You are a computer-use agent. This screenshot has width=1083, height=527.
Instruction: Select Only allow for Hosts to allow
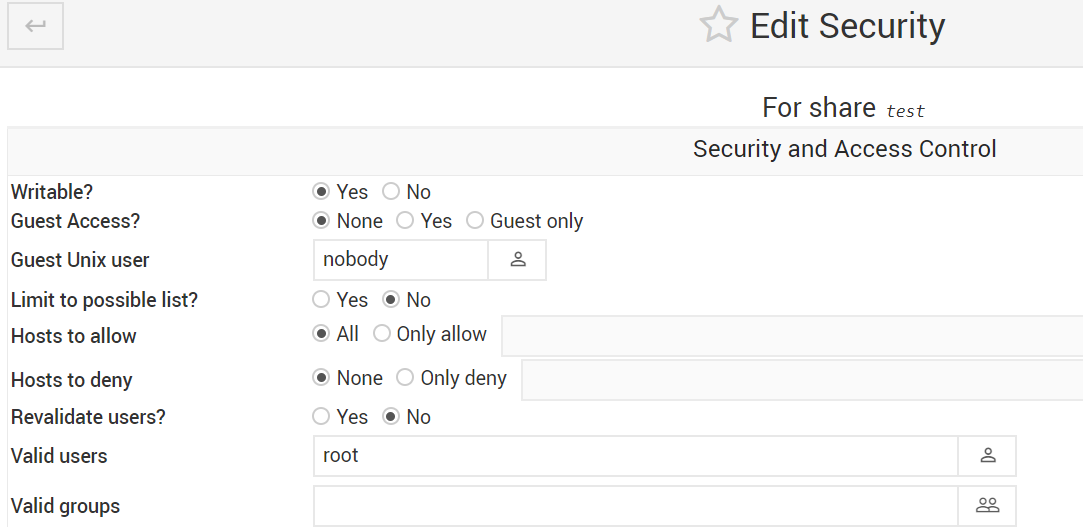point(382,335)
